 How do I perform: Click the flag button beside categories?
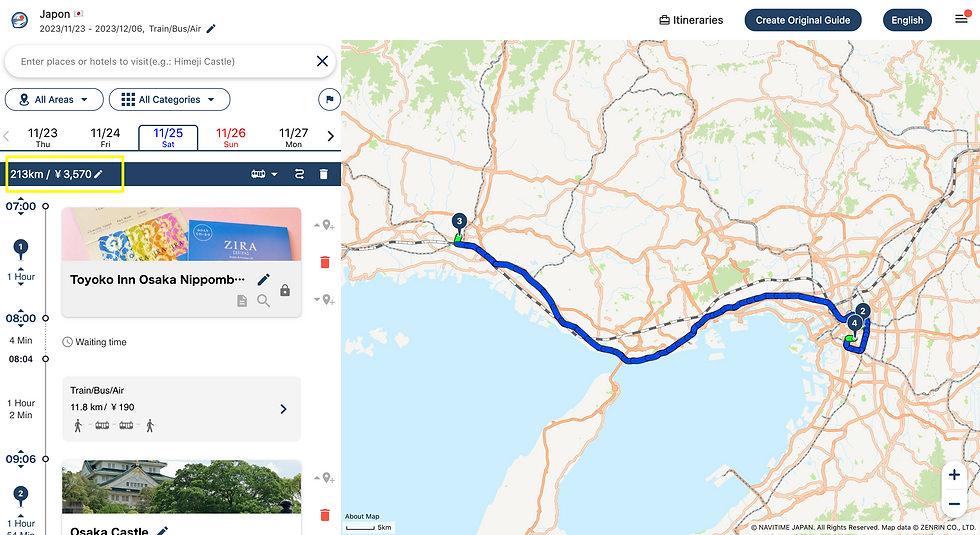(x=329, y=99)
